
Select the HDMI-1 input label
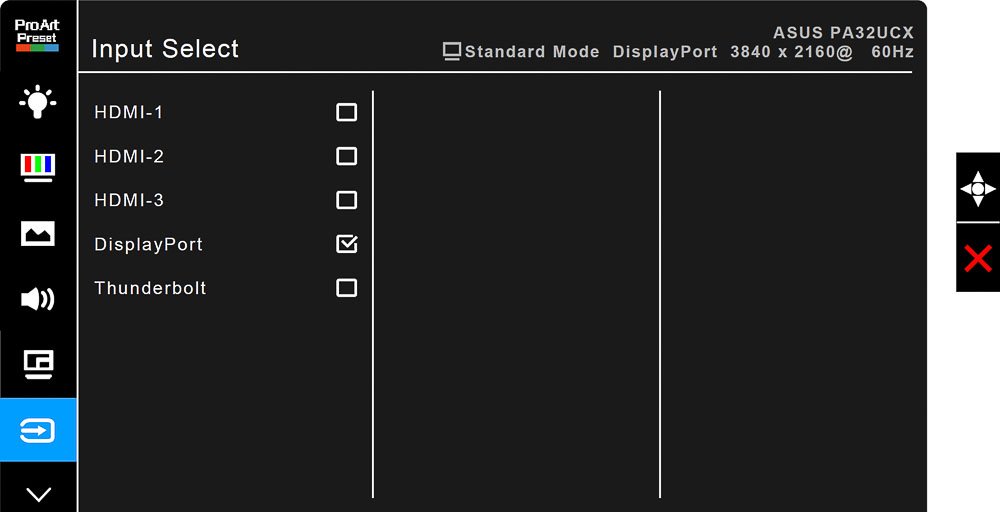click(x=129, y=113)
